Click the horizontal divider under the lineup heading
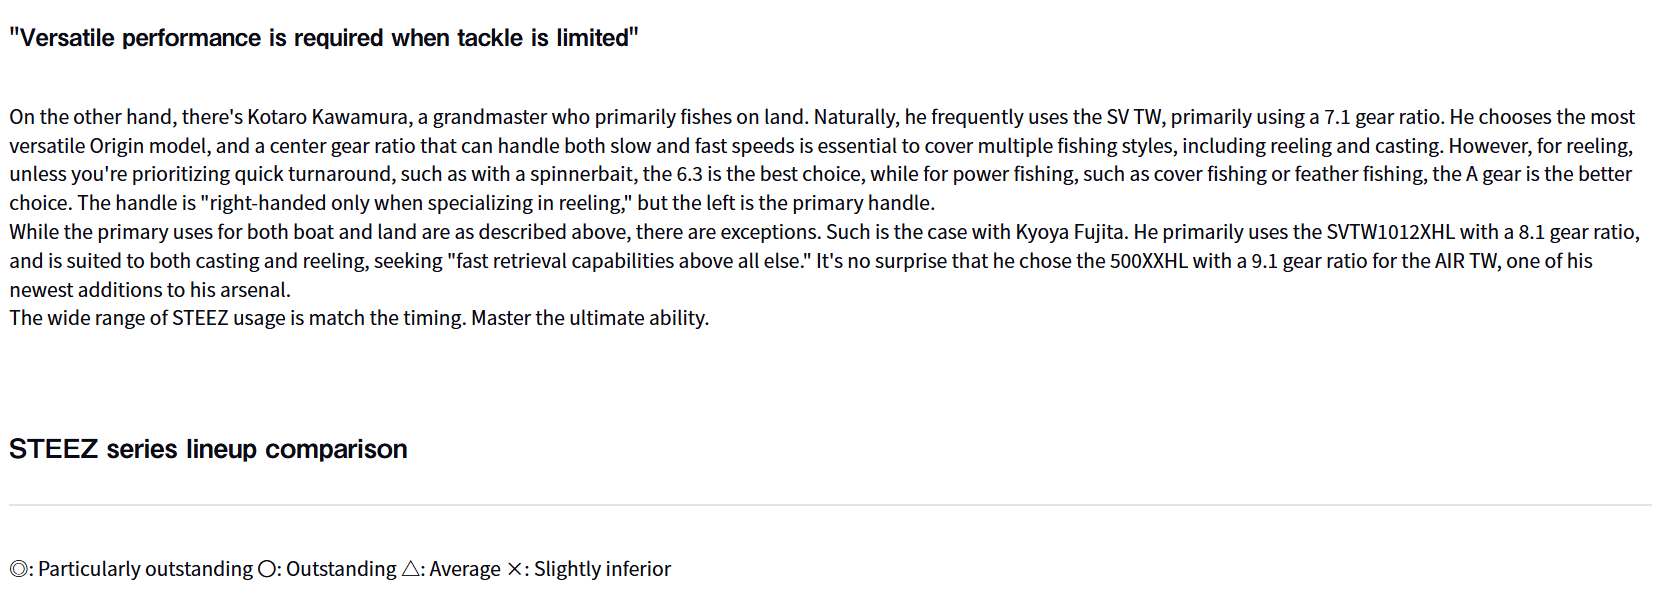The width and height of the screenshot is (1654, 602). (830, 505)
